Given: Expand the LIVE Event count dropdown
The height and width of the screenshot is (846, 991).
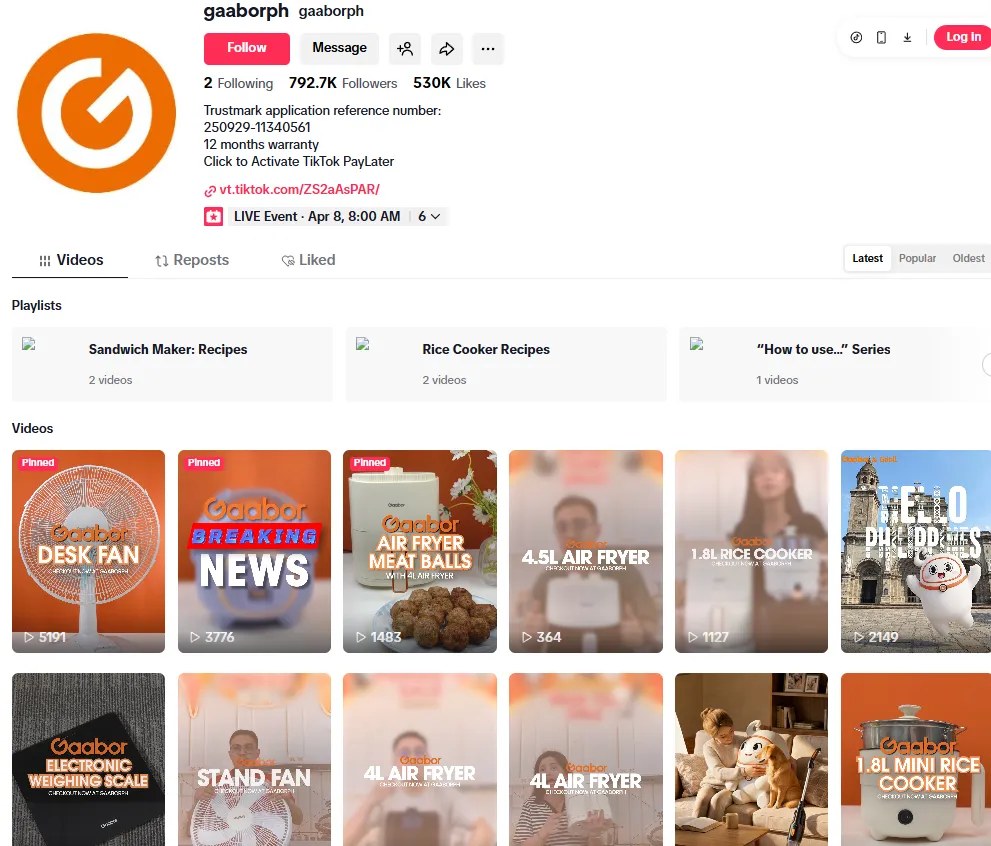Looking at the screenshot, I should click(x=429, y=216).
